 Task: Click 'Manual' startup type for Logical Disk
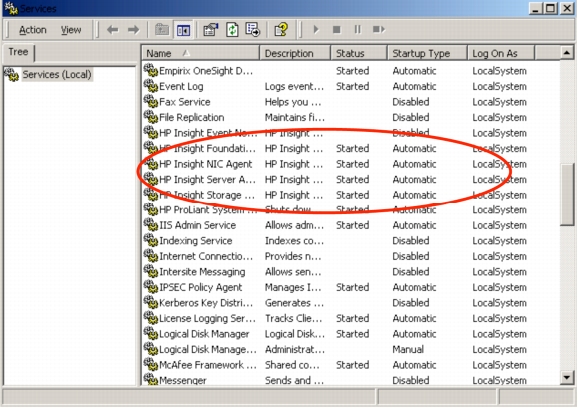(x=408, y=349)
